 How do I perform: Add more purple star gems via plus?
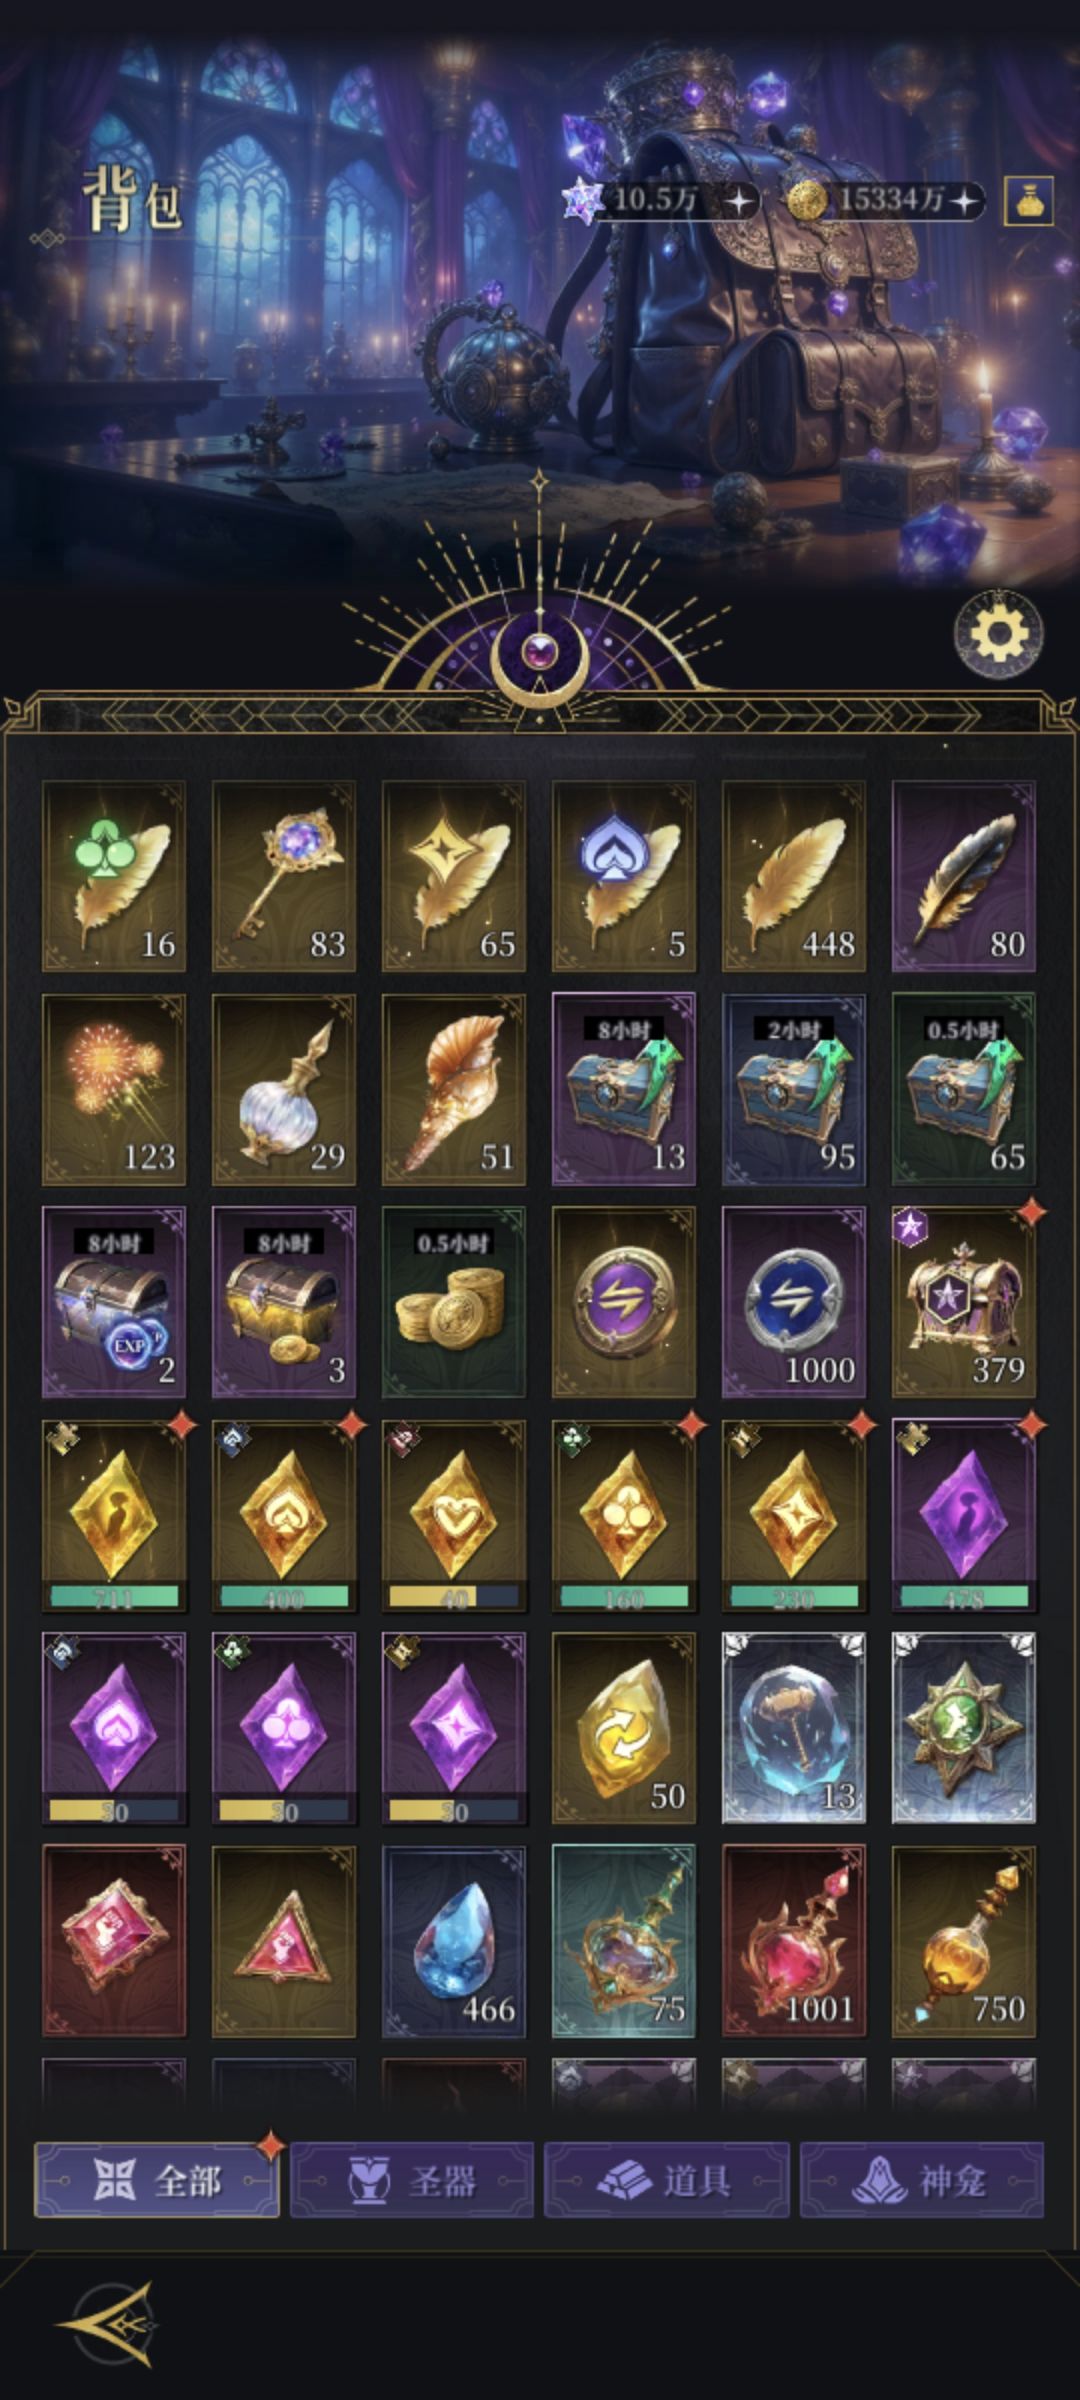[x=738, y=201]
